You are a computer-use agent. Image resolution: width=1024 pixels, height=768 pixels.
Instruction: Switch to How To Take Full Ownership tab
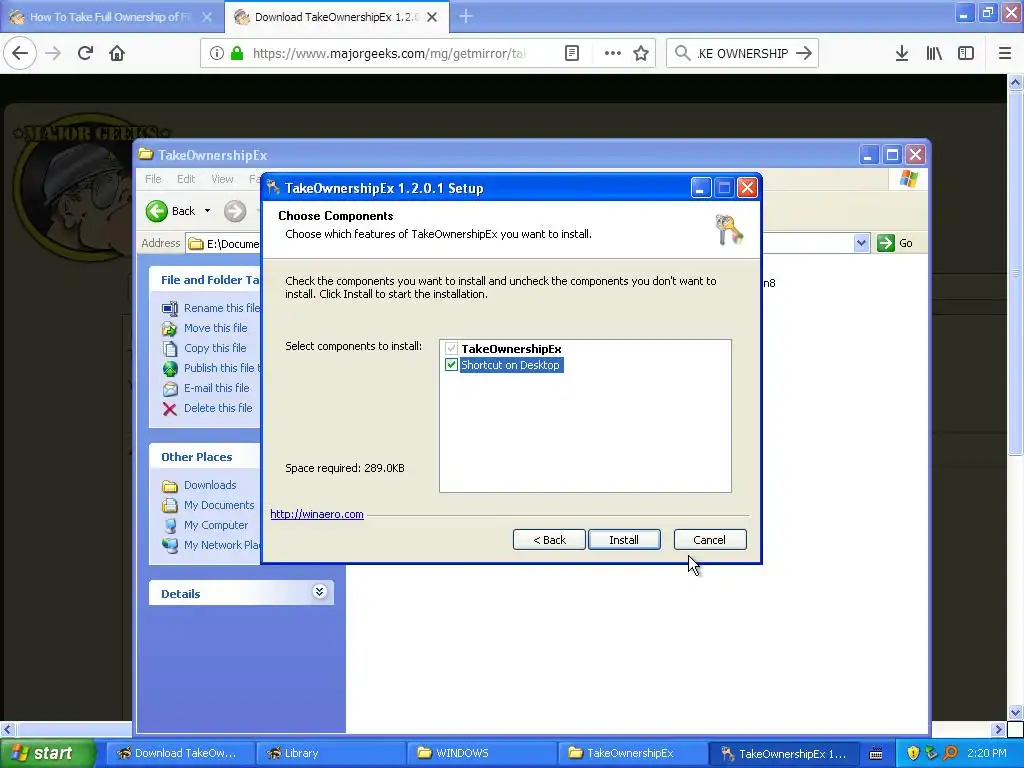111,17
